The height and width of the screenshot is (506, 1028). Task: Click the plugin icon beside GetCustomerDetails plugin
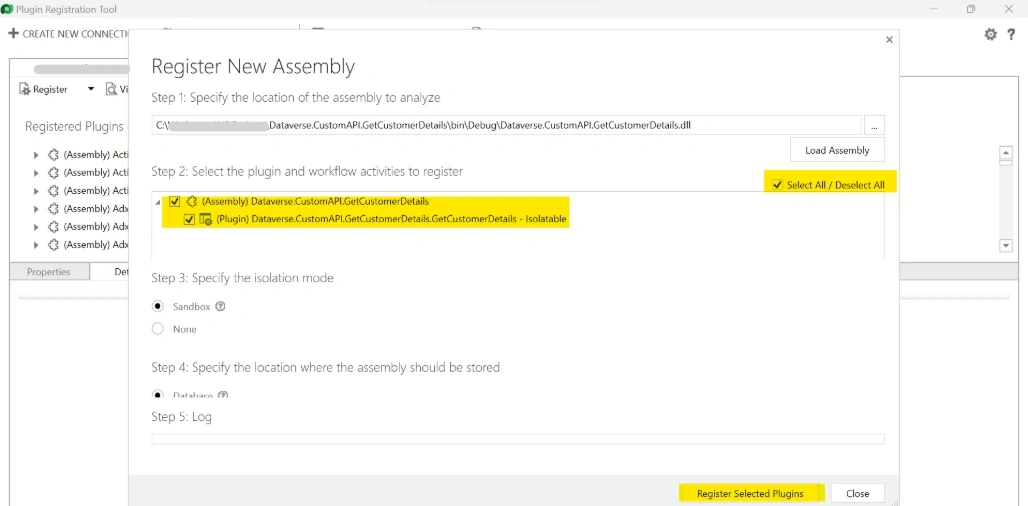206,220
